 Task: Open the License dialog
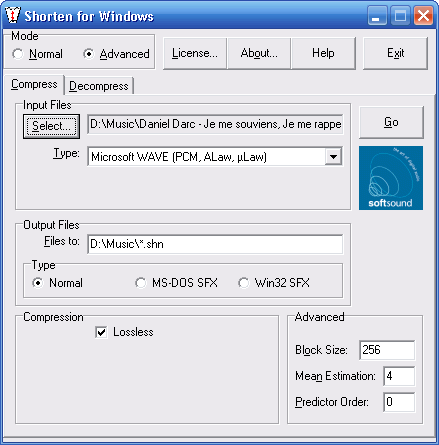tap(195, 53)
